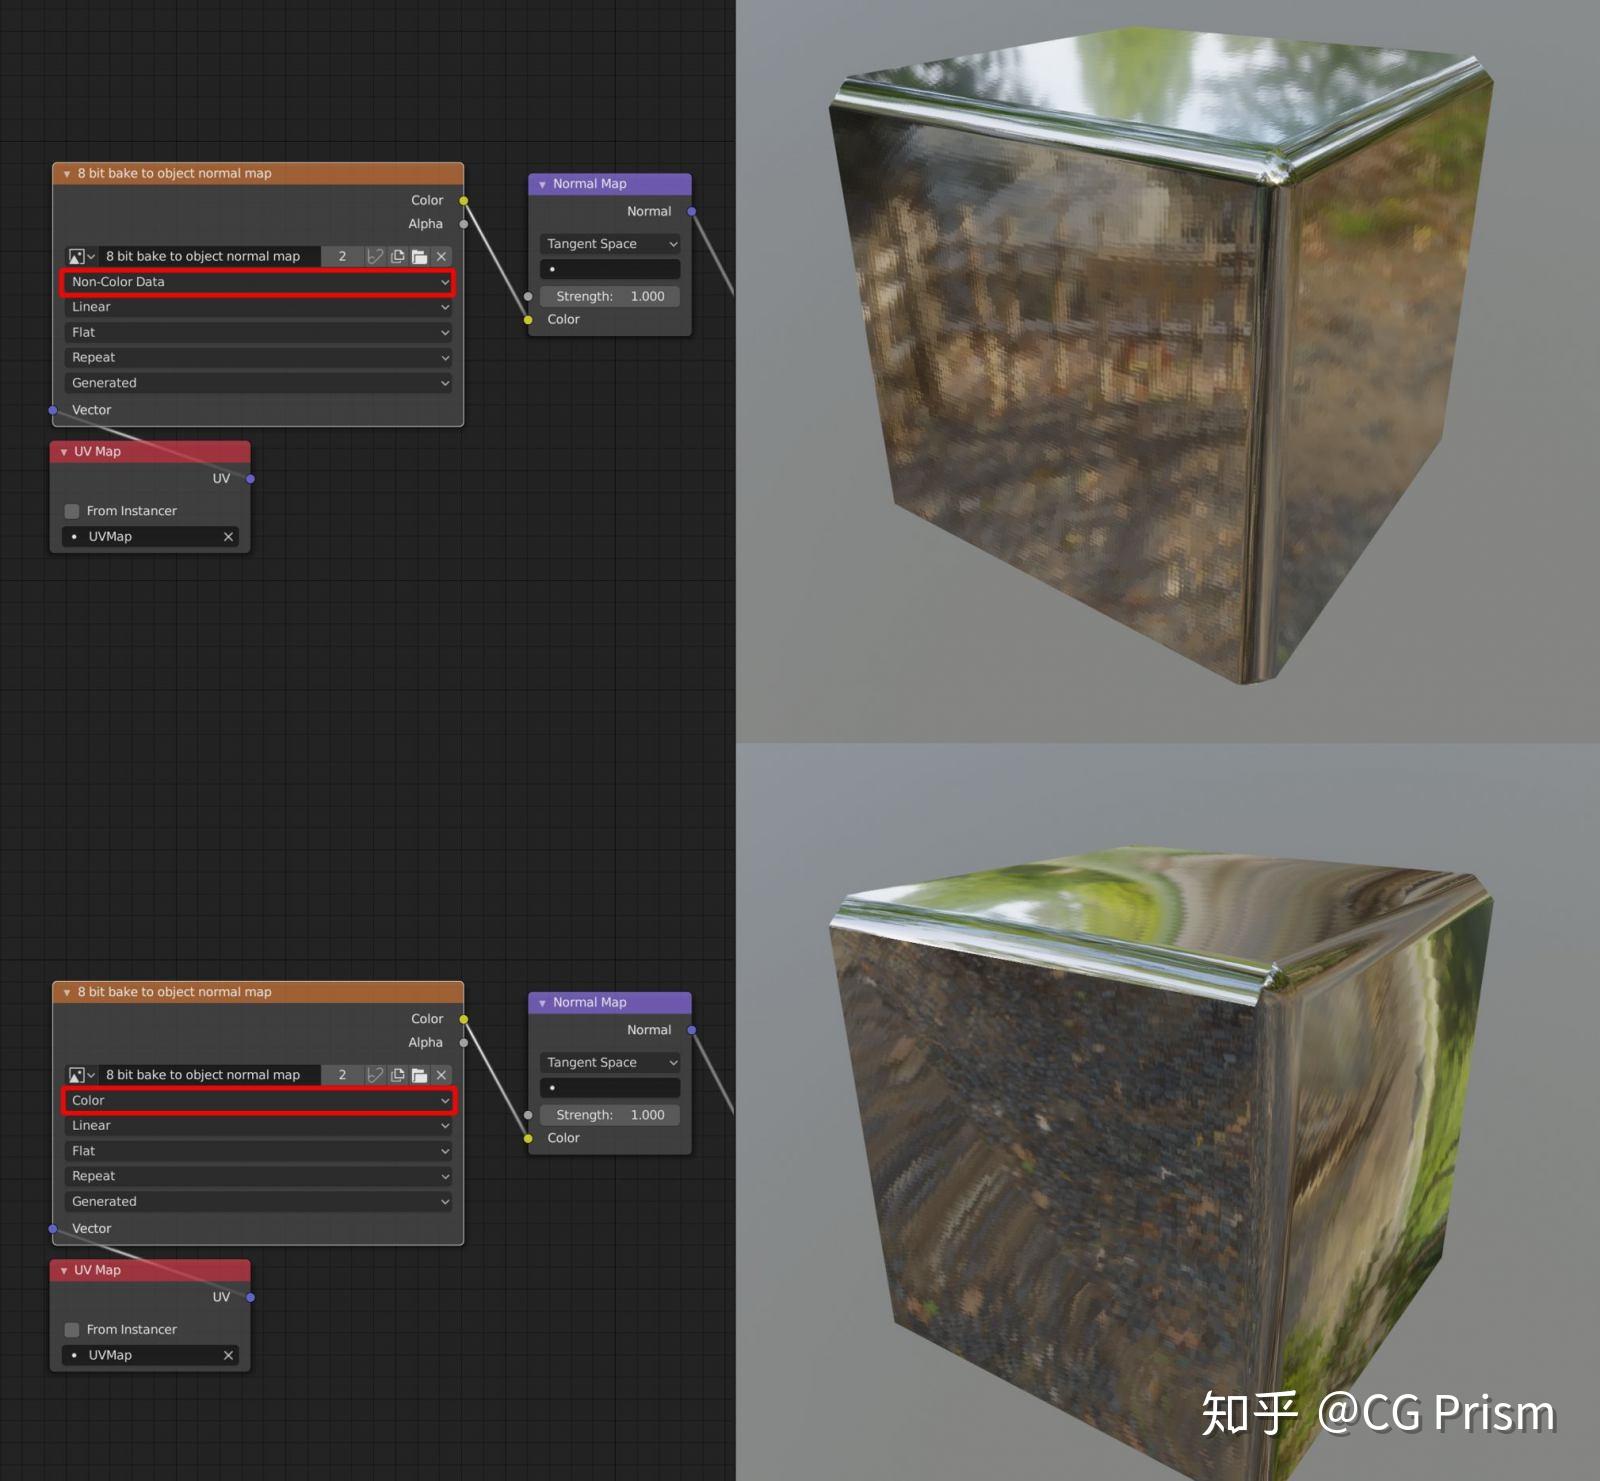
Task: Open image file via folder icon on upper node
Action: 419,256
